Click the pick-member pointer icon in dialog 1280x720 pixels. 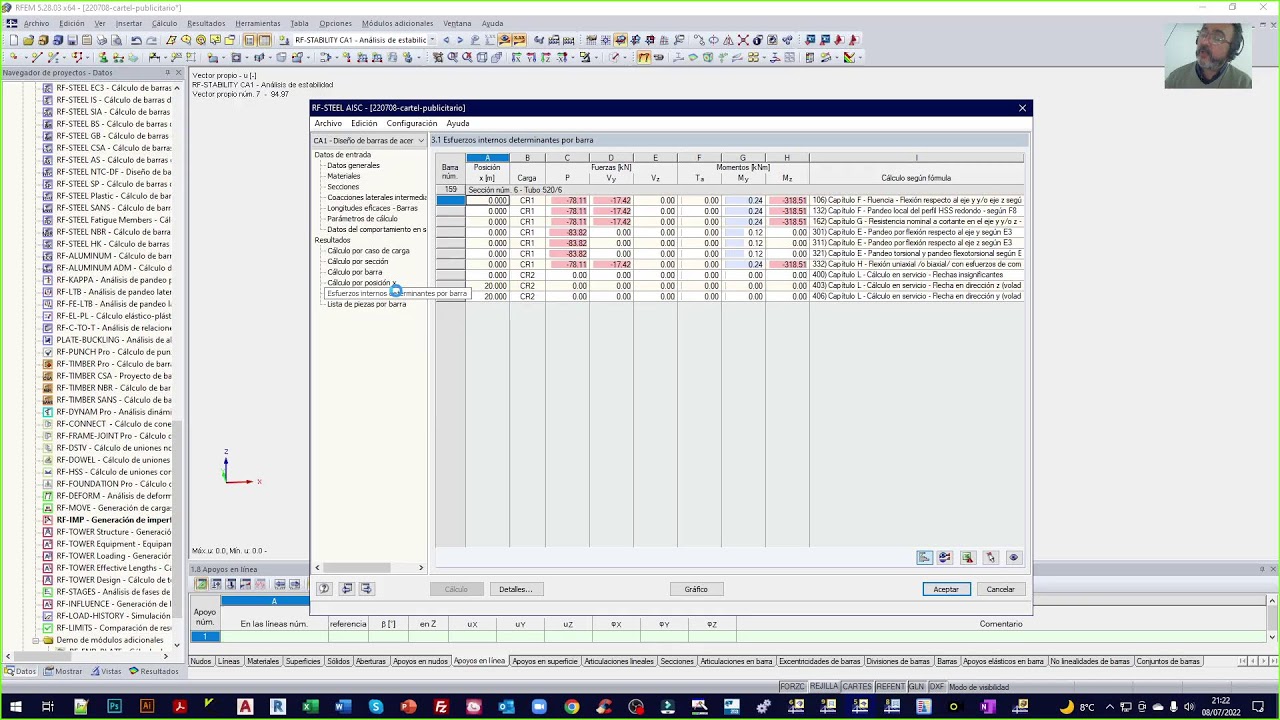pyautogui.click(x=990, y=558)
